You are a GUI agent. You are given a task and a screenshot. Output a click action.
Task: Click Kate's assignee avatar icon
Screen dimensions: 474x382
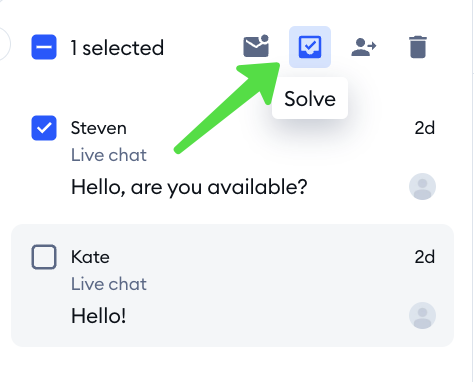(422, 315)
